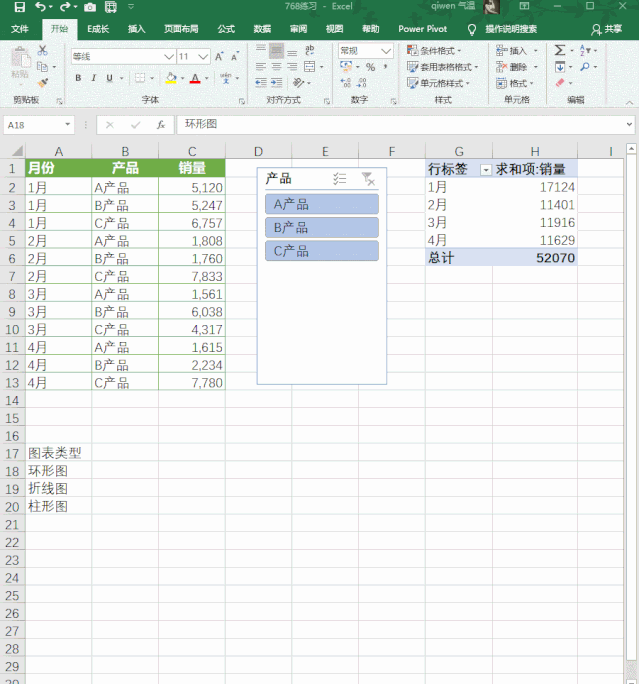Screen dimensions: 639x684
Task: Click the AutoSum sigma icon
Action: tap(560, 50)
